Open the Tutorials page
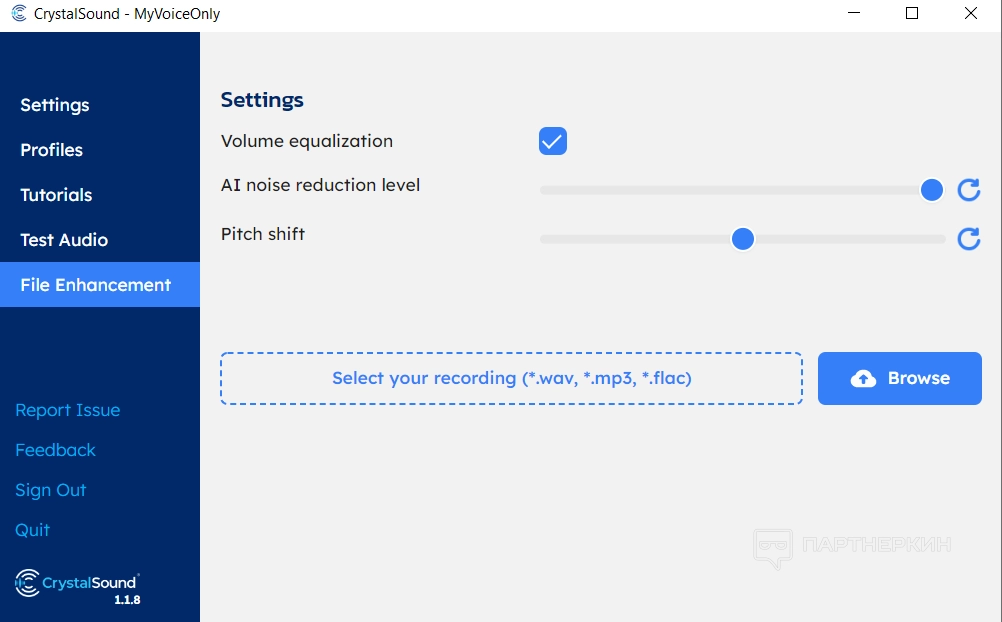The width and height of the screenshot is (1002, 622). [56, 195]
